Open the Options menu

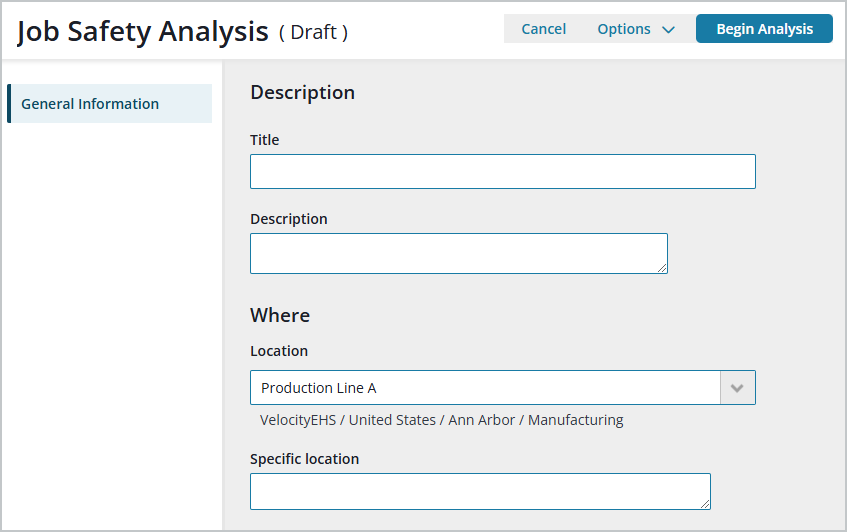click(636, 29)
